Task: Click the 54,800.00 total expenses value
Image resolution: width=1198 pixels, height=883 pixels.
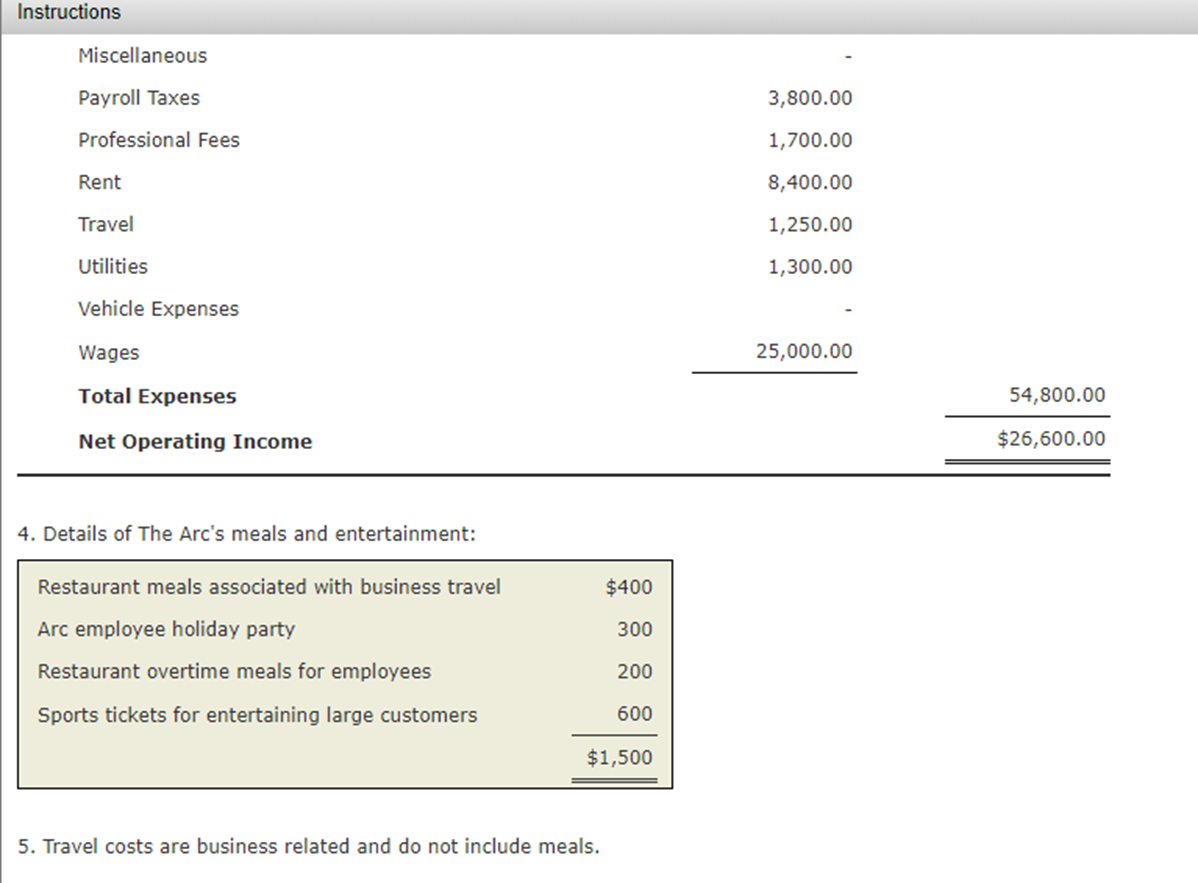Action: pyautogui.click(x=1057, y=395)
